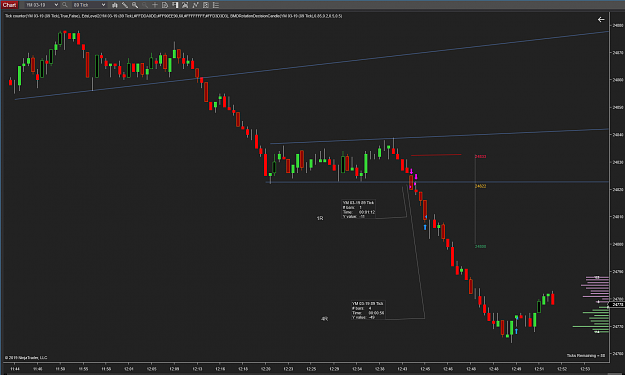Select the ruler info box showing # bars 1

point(358,209)
